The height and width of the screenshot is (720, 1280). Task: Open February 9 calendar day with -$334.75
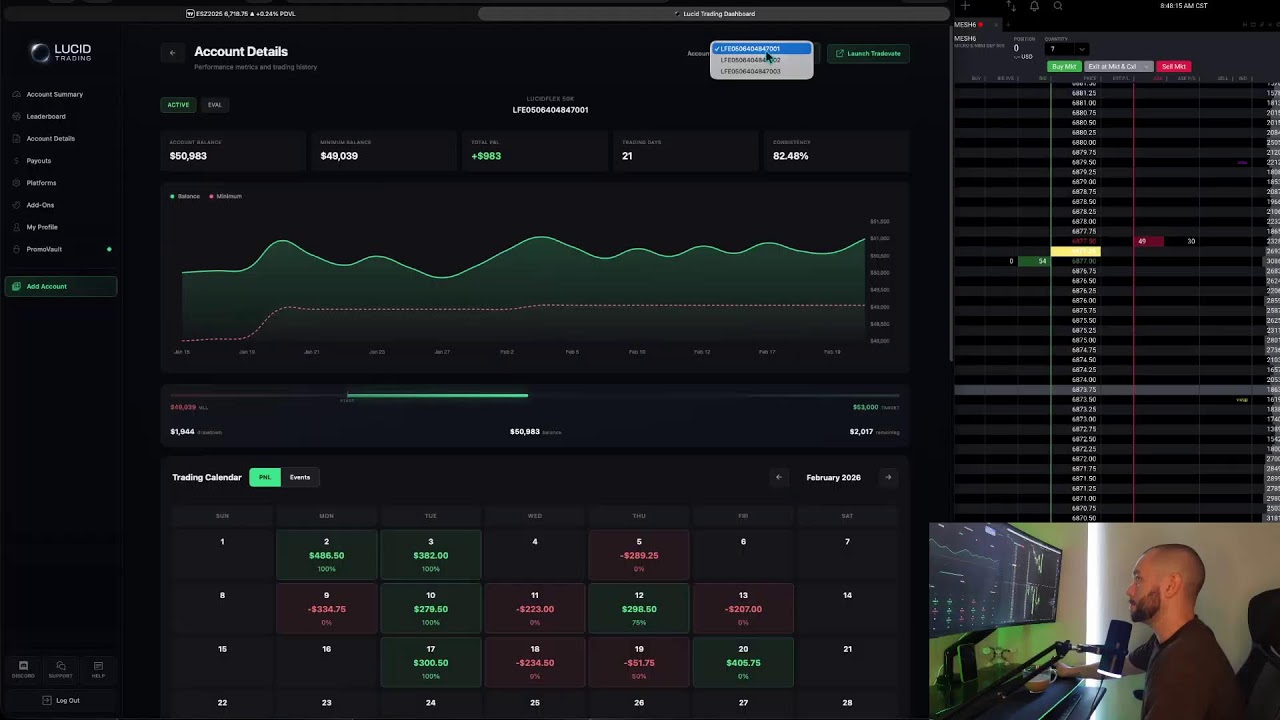(326, 609)
